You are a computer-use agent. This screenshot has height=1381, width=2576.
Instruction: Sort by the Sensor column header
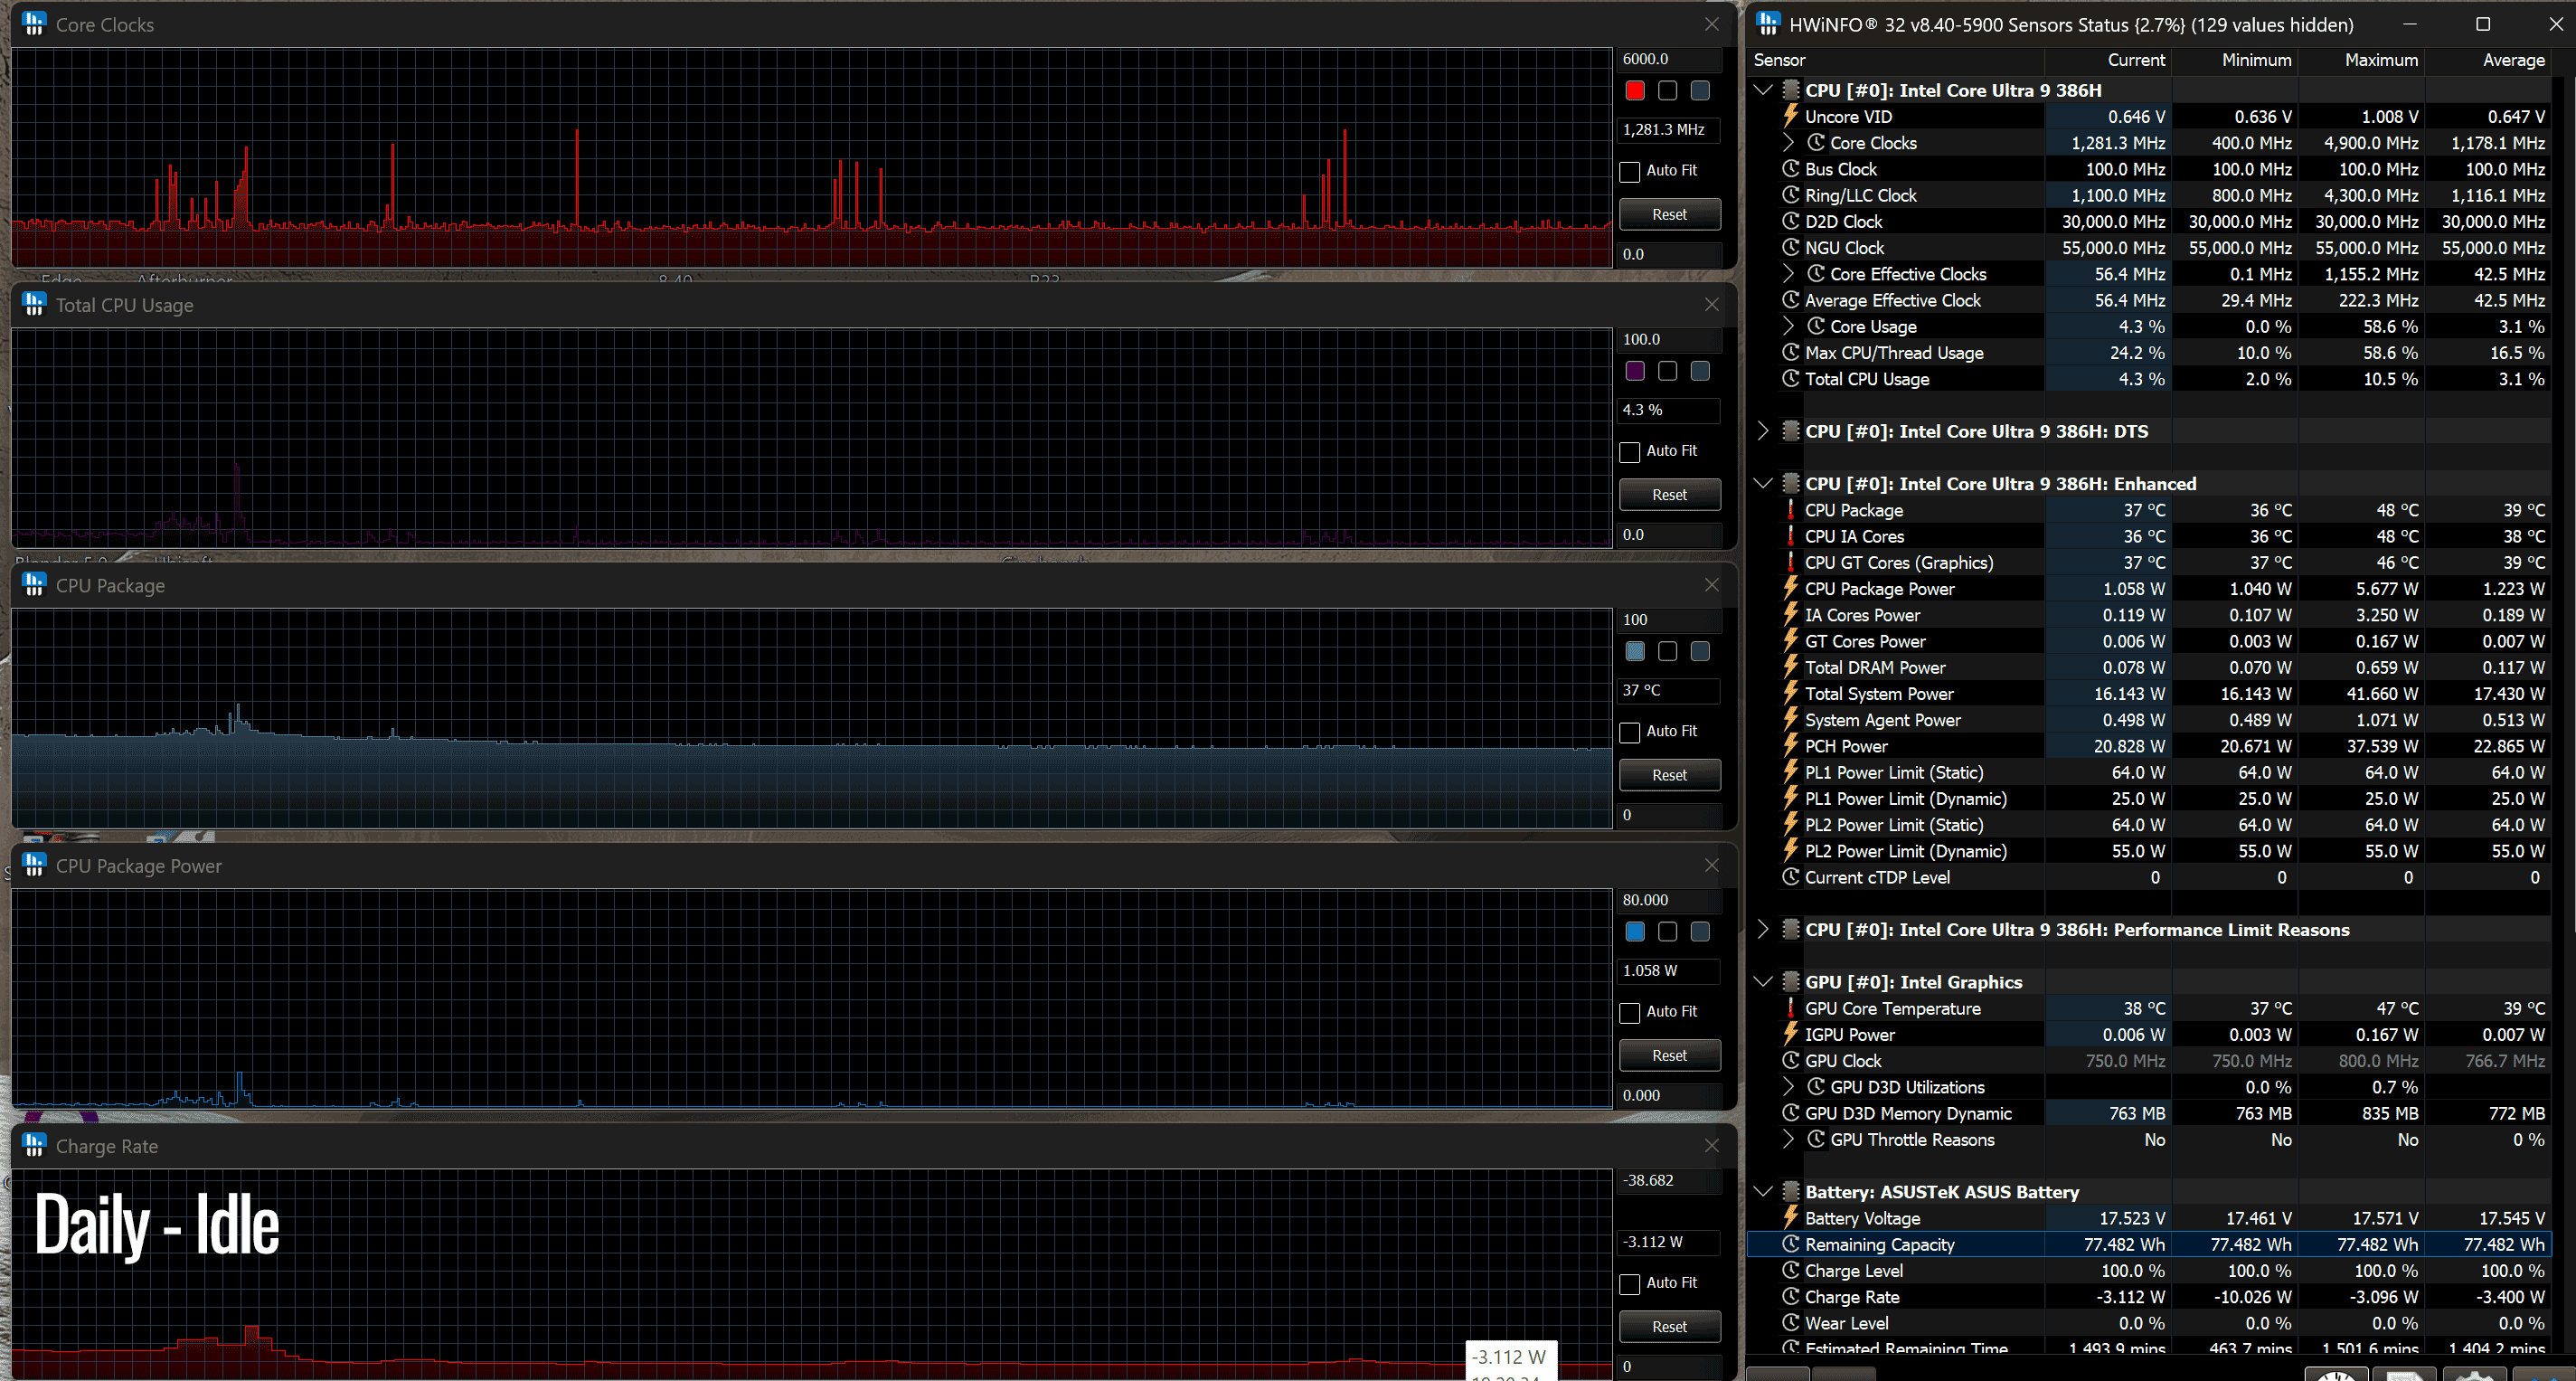click(x=1897, y=60)
